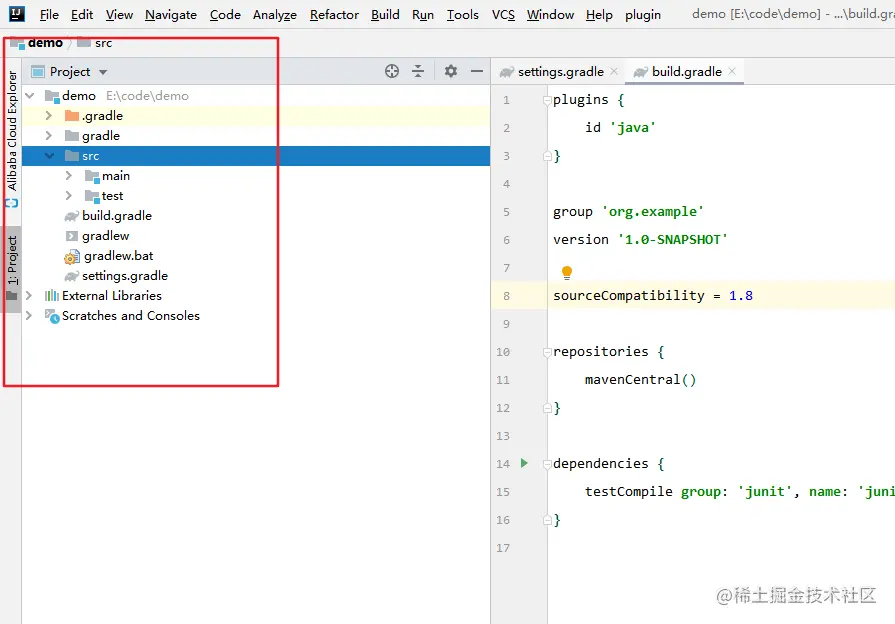Expand Scratches and Consoles node
Image resolution: width=895 pixels, height=624 pixels.
tap(29, 316)
